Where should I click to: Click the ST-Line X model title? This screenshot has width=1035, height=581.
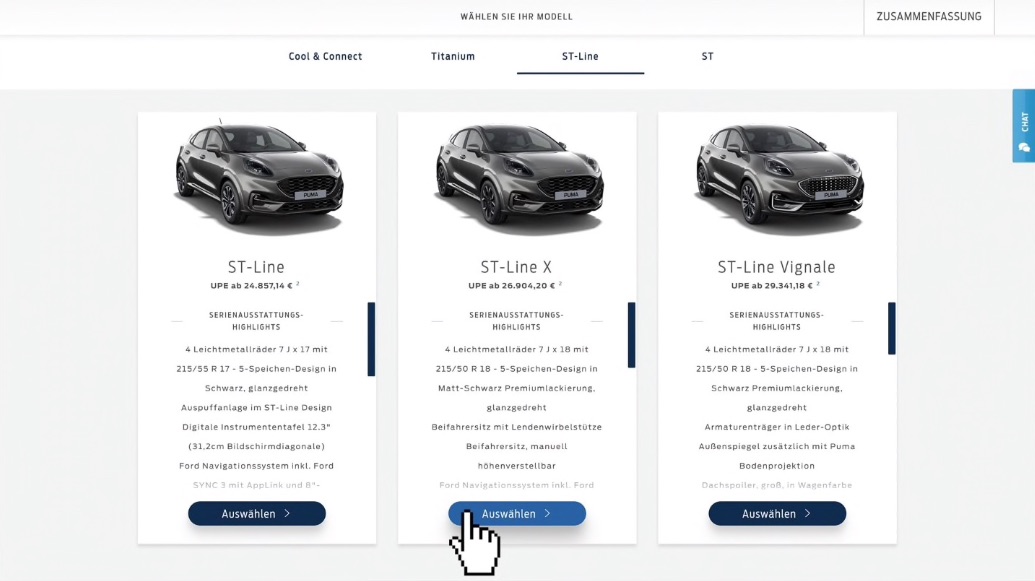coord(516,267)
